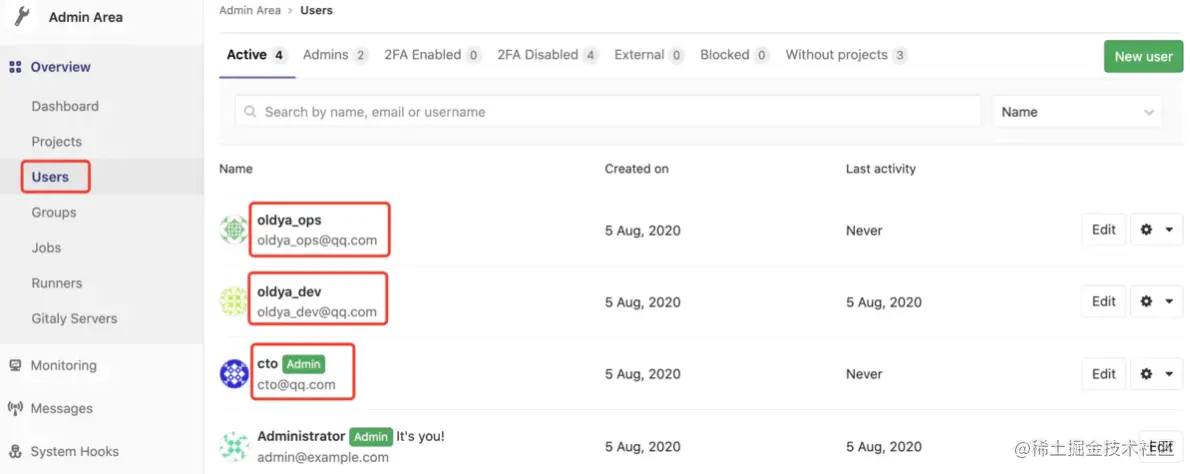Open the gear dropdown for oldya_ops
Screen dimensions: 1190x474
pyautogui.click(x=1156, y=230)
